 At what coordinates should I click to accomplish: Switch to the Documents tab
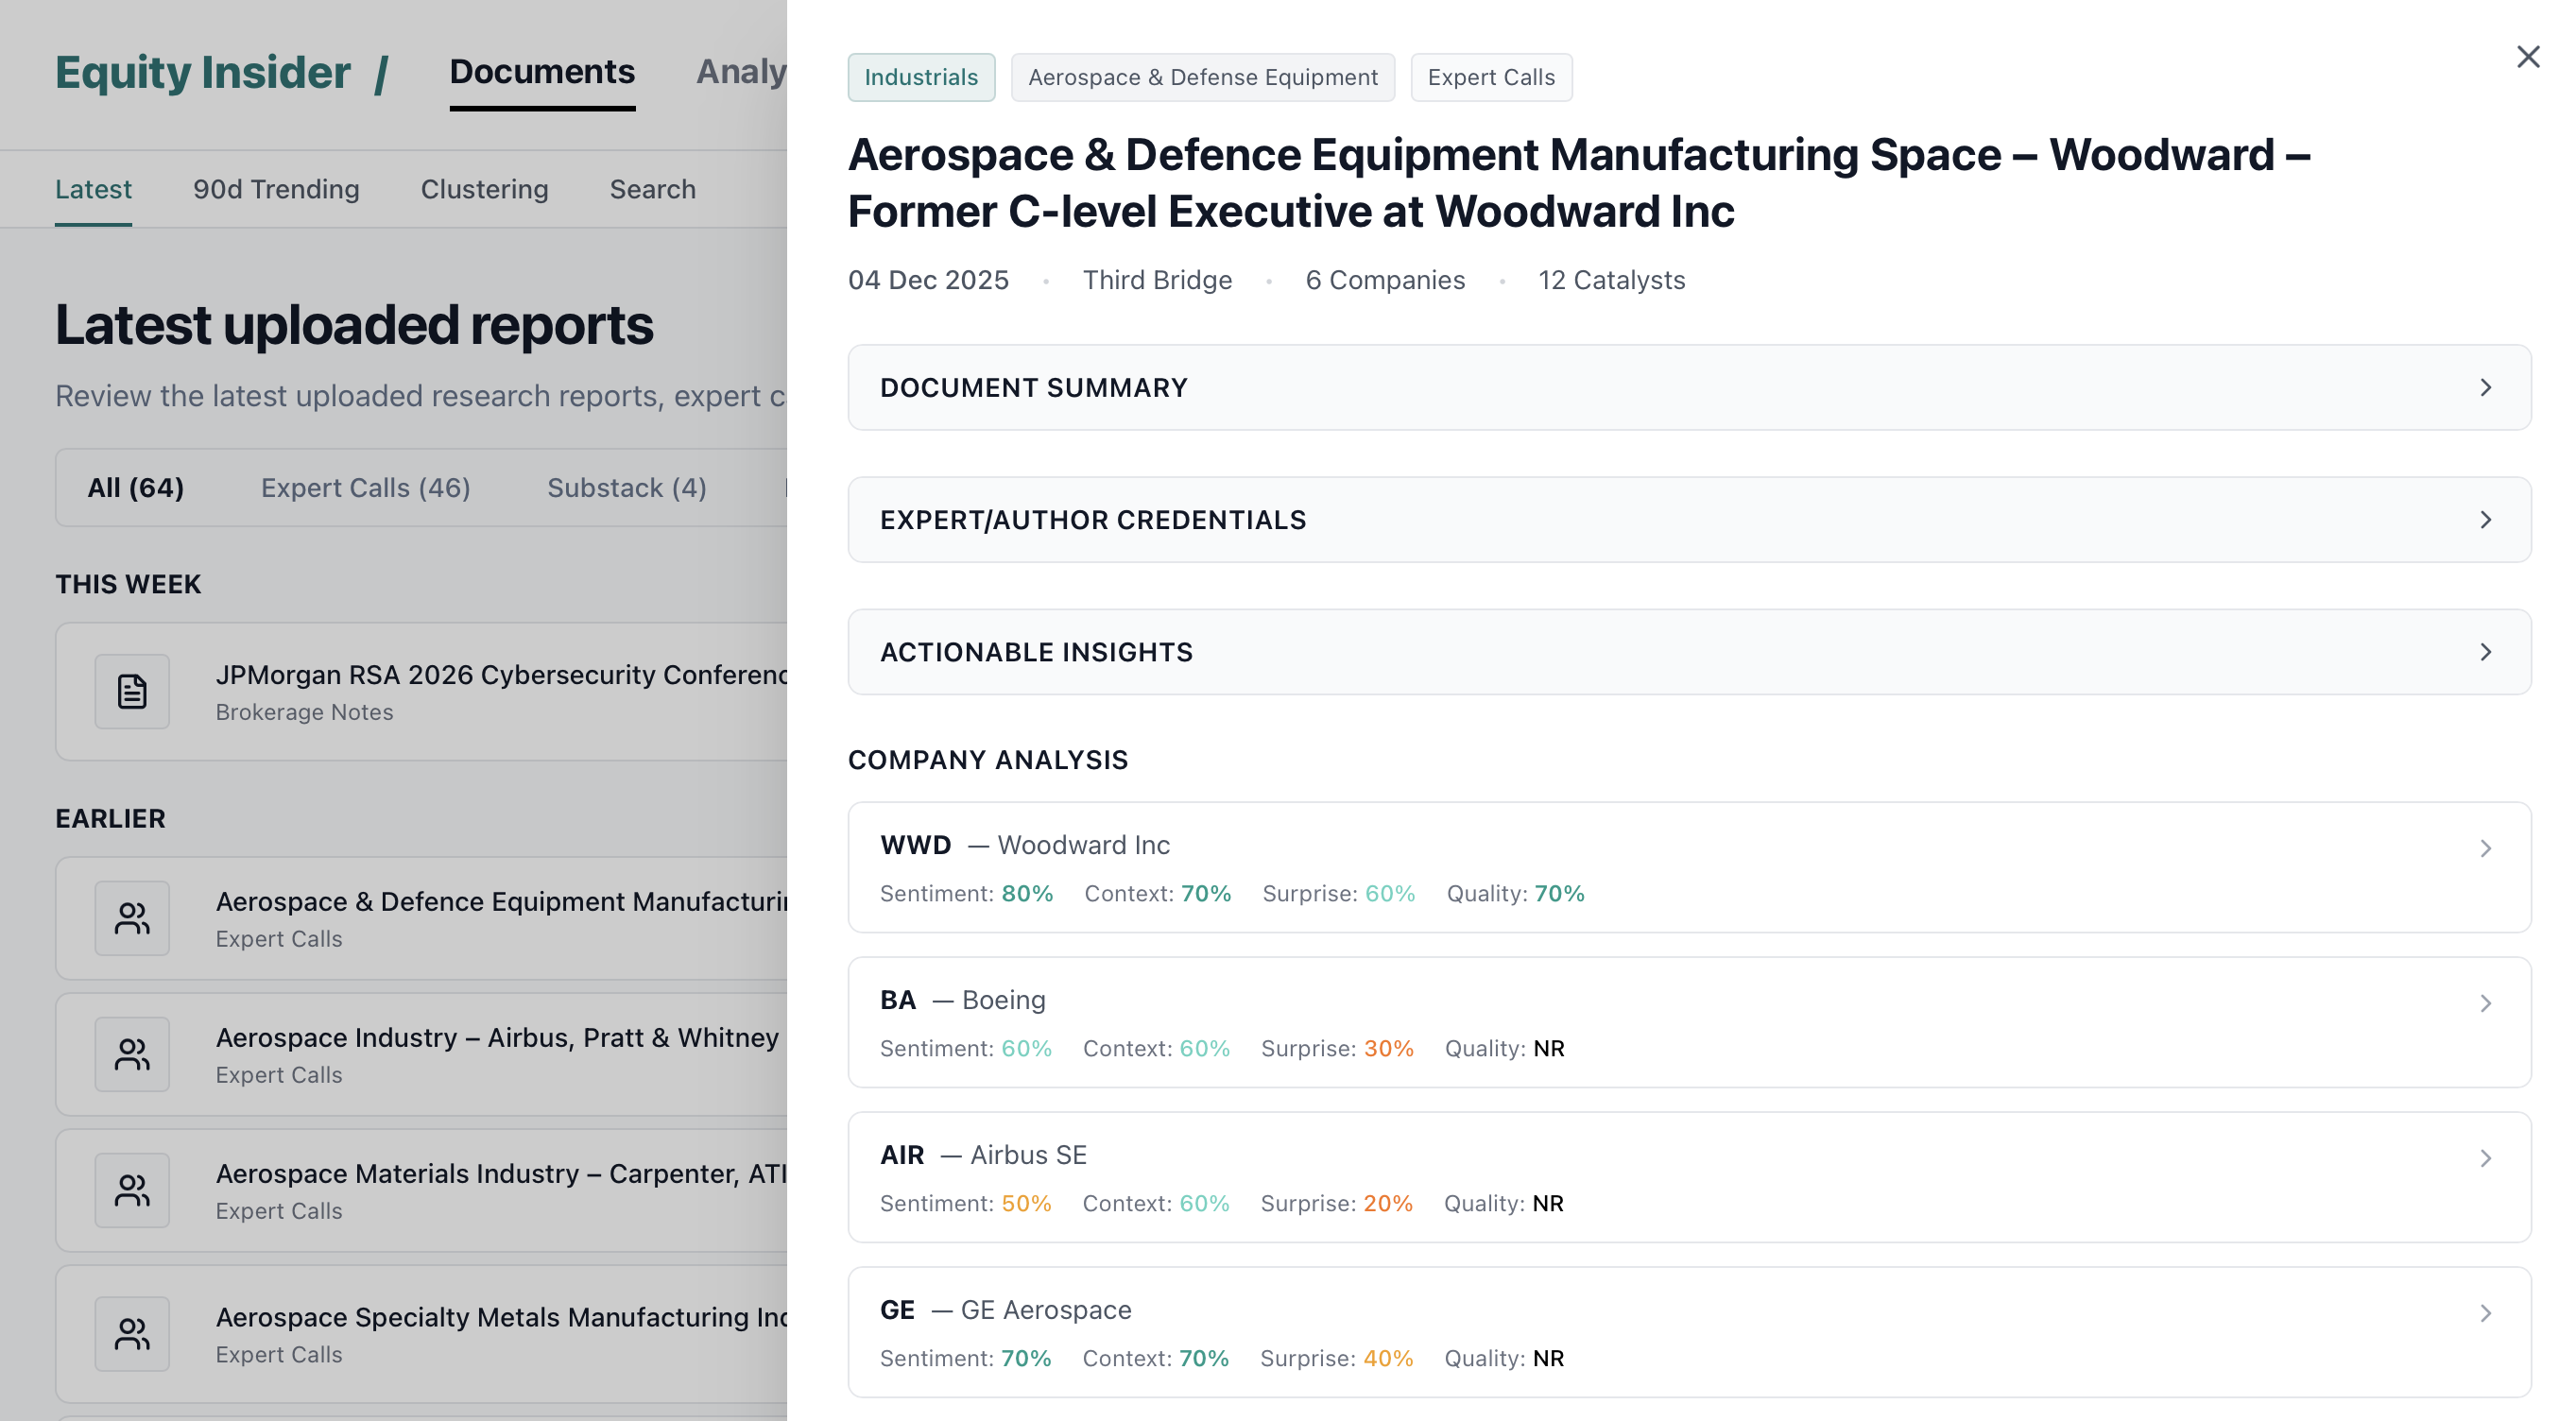pos(542,72)
